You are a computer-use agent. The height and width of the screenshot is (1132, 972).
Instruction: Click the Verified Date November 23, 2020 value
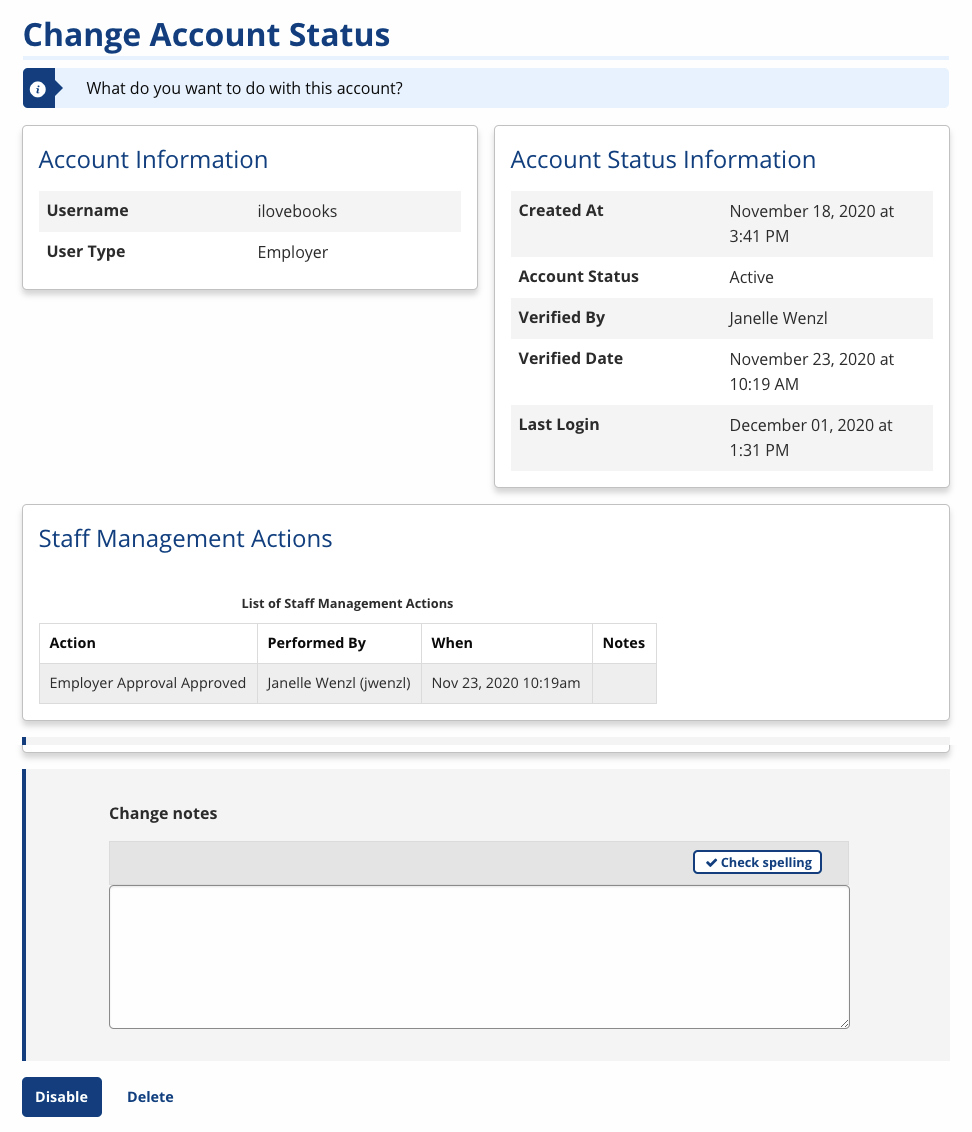pyautogui.click(x=812, y=372)
